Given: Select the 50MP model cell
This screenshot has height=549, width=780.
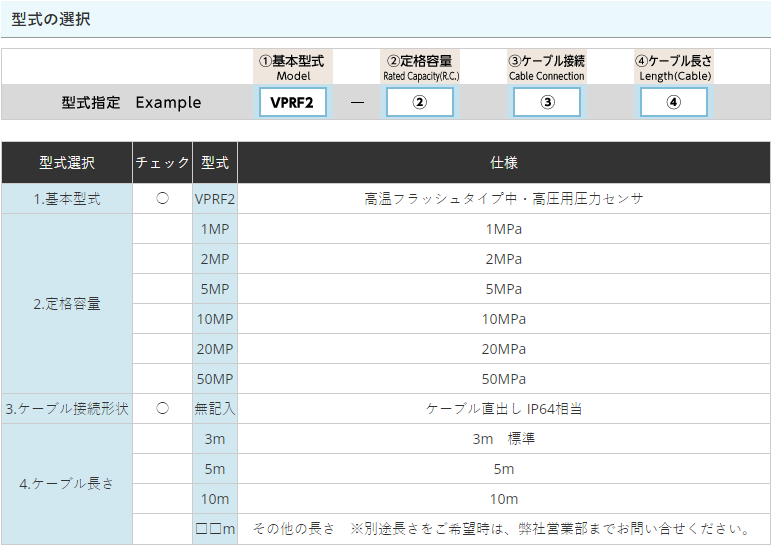Looking at the screenshot, I should click(x=215, y=379).
